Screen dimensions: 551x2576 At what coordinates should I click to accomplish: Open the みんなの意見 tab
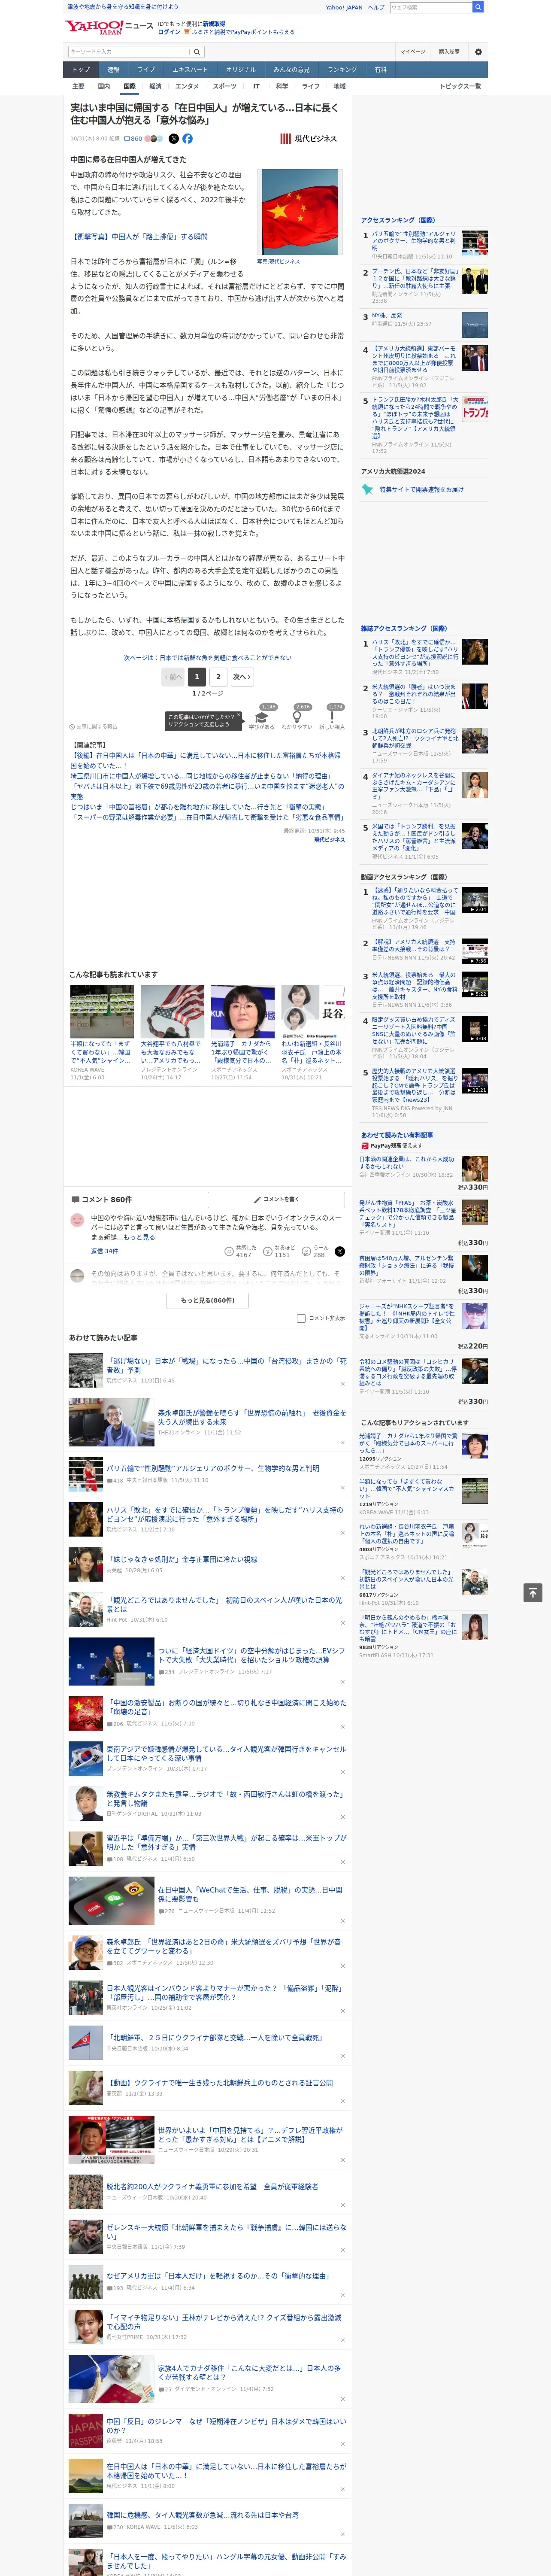click(292, 70)
